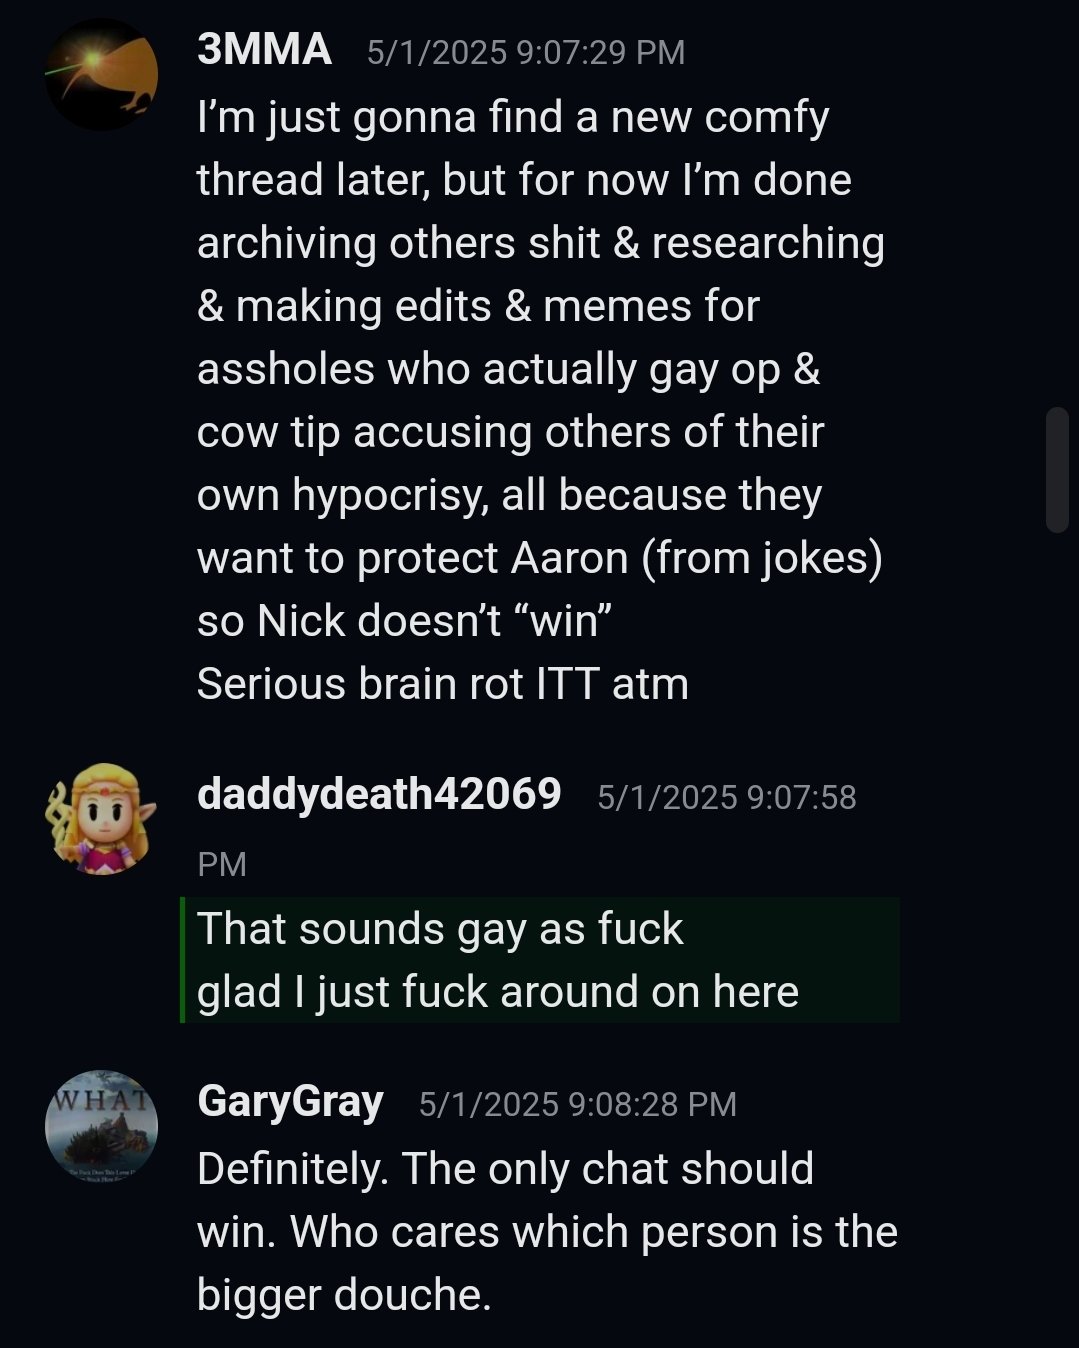Click the green quote bar beside highlighted message

(182, 960)
